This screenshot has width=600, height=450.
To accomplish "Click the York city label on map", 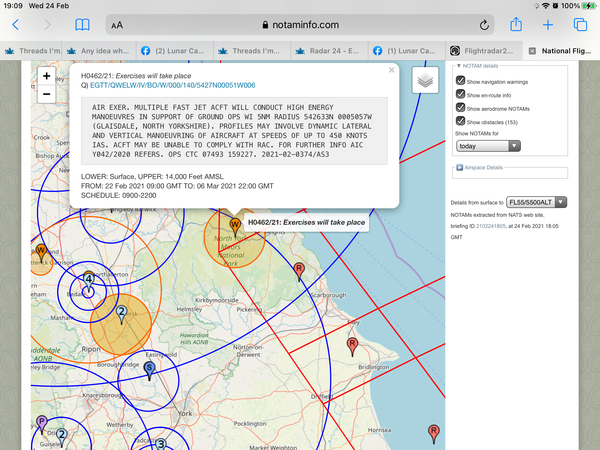I will (x=185, y=413).
